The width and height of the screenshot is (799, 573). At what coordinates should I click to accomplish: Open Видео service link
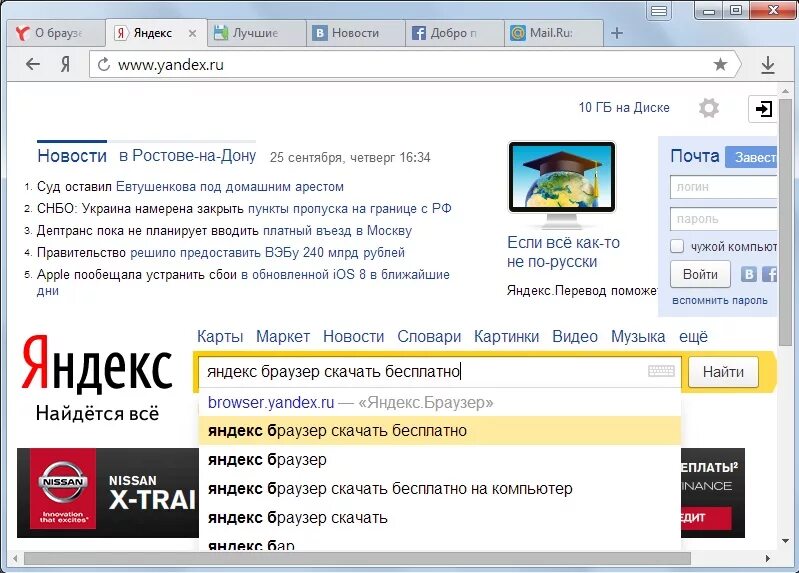[x=575, y=336]
